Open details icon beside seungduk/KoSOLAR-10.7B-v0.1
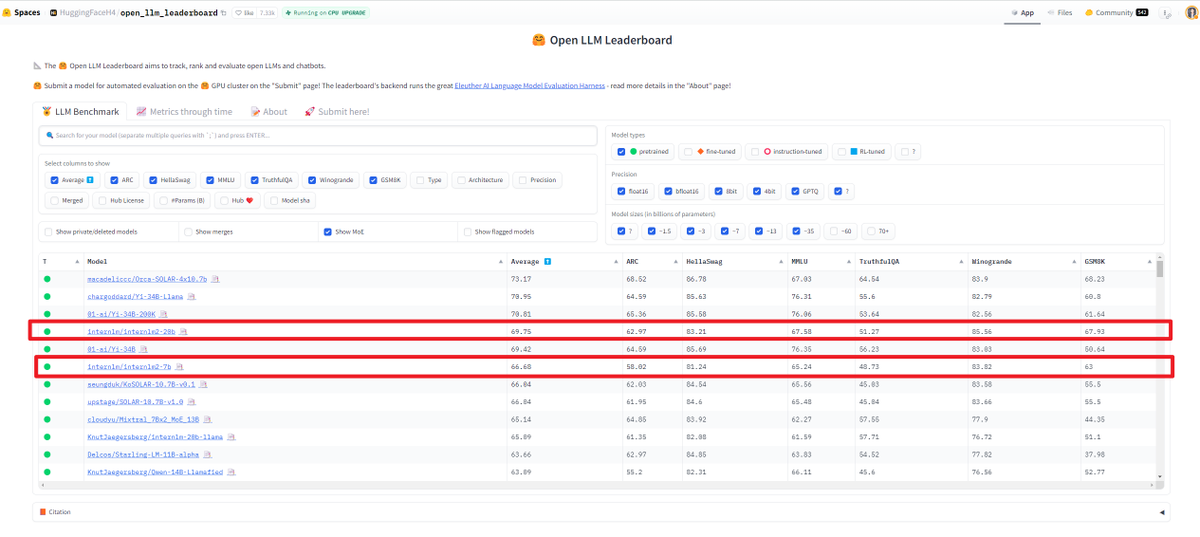Screen dimensions: 1200x537 pos(204,384)
